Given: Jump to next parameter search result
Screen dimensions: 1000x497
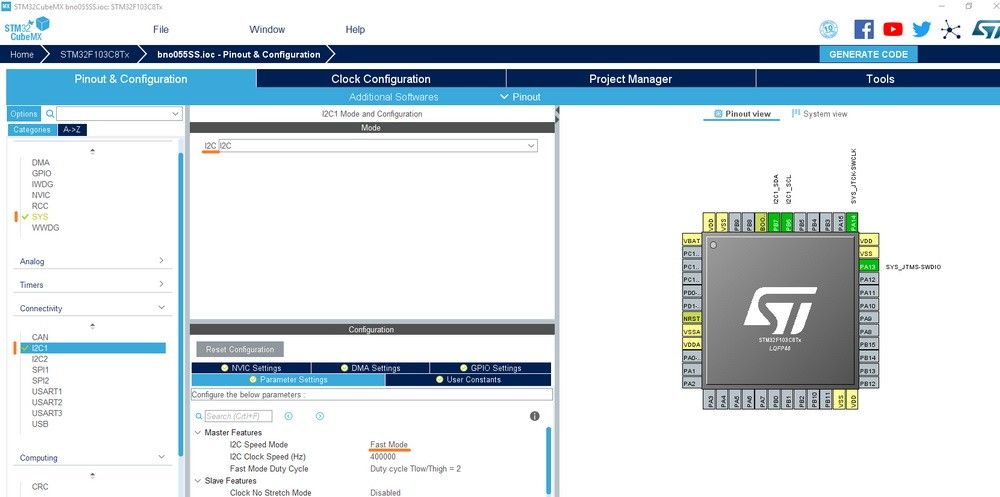Looking at the screenshot, I should pos(320,416).
